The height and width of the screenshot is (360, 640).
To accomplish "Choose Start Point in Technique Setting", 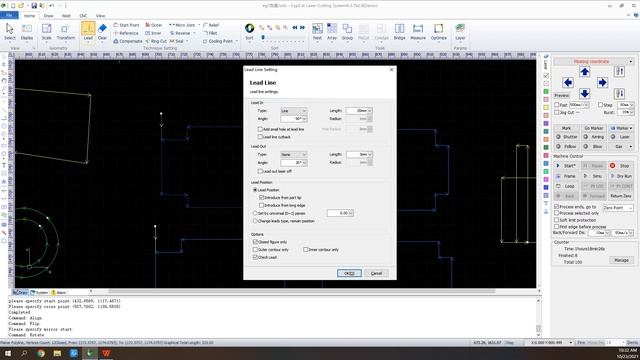I will pyautogui.click(x=126, y=25).
